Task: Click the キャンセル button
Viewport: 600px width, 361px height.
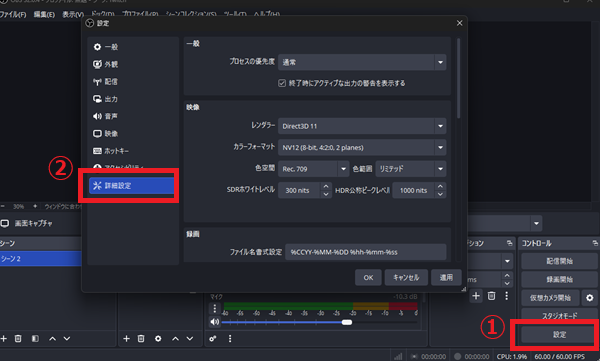Action: [x=406, y=278]
